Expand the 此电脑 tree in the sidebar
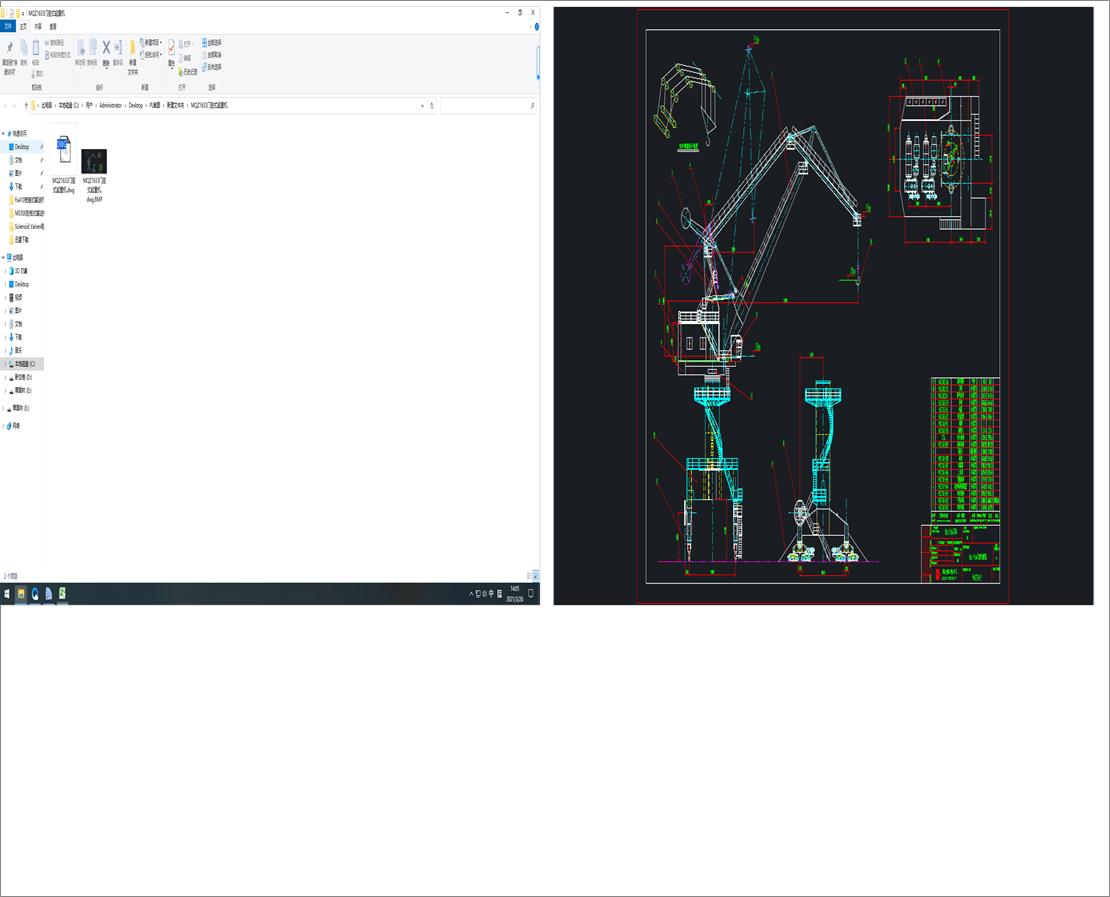Viewport: 1110px width, 897px height. coord(6,257)
